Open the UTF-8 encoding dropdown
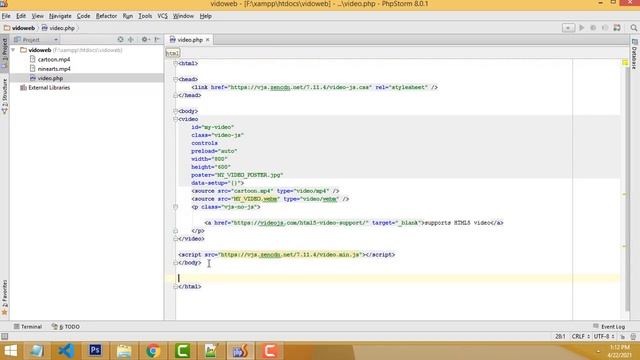The height and width of the screenshot is (360, 640). 604,336
